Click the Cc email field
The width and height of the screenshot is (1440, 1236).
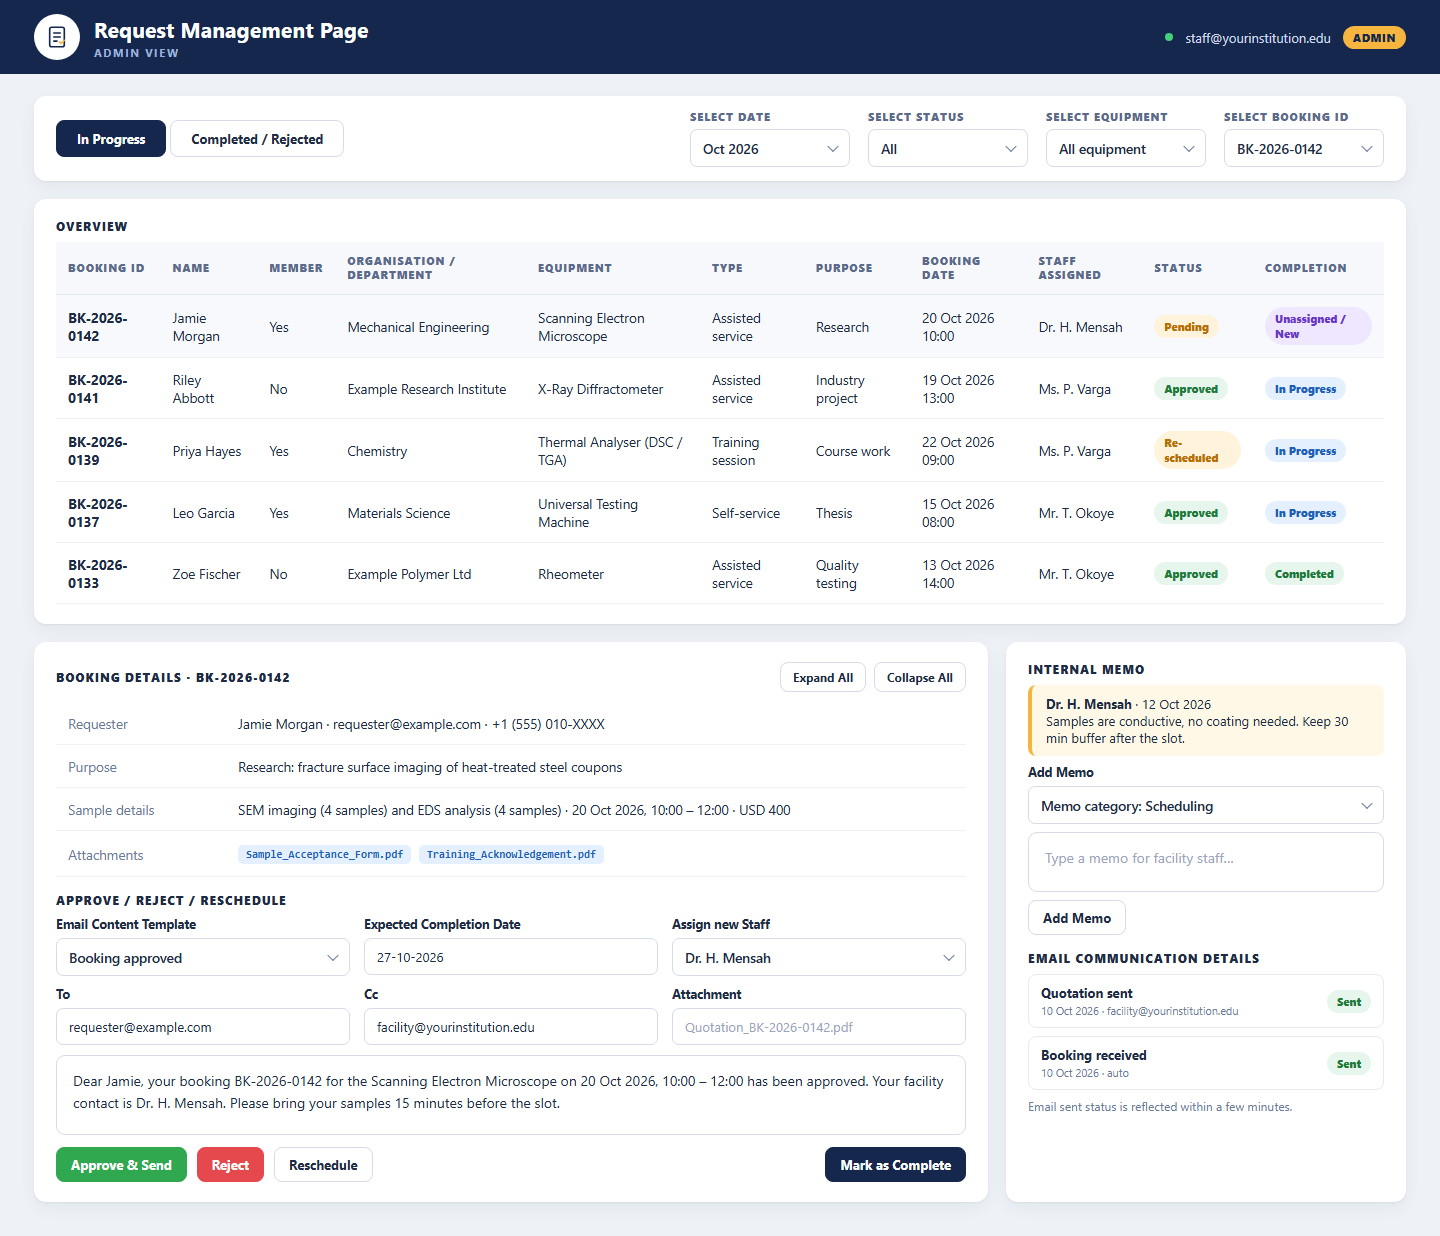click(x=511, y=1027)
